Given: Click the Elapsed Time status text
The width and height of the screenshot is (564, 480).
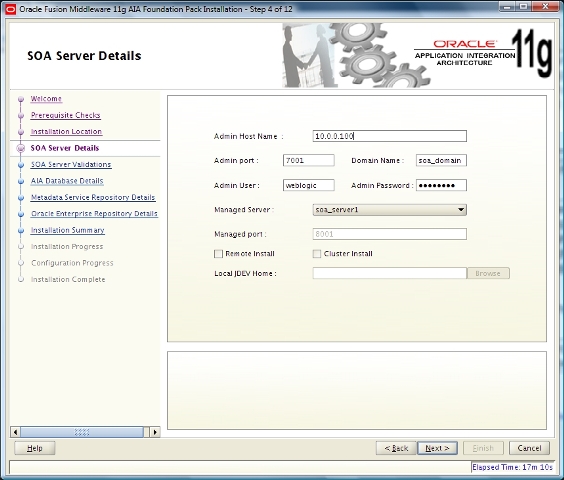Looking at the screenshot, I should click(512, 467).
